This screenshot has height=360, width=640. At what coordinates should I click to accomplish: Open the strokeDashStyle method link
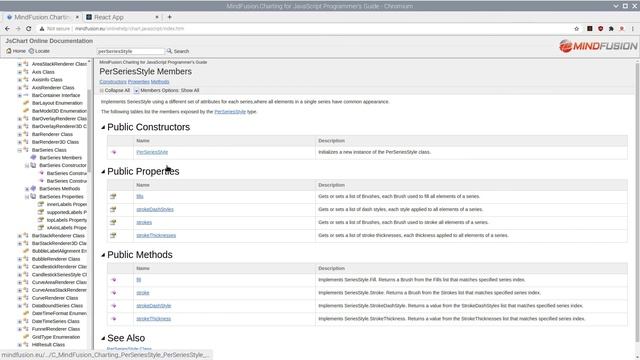pos(153,306)
